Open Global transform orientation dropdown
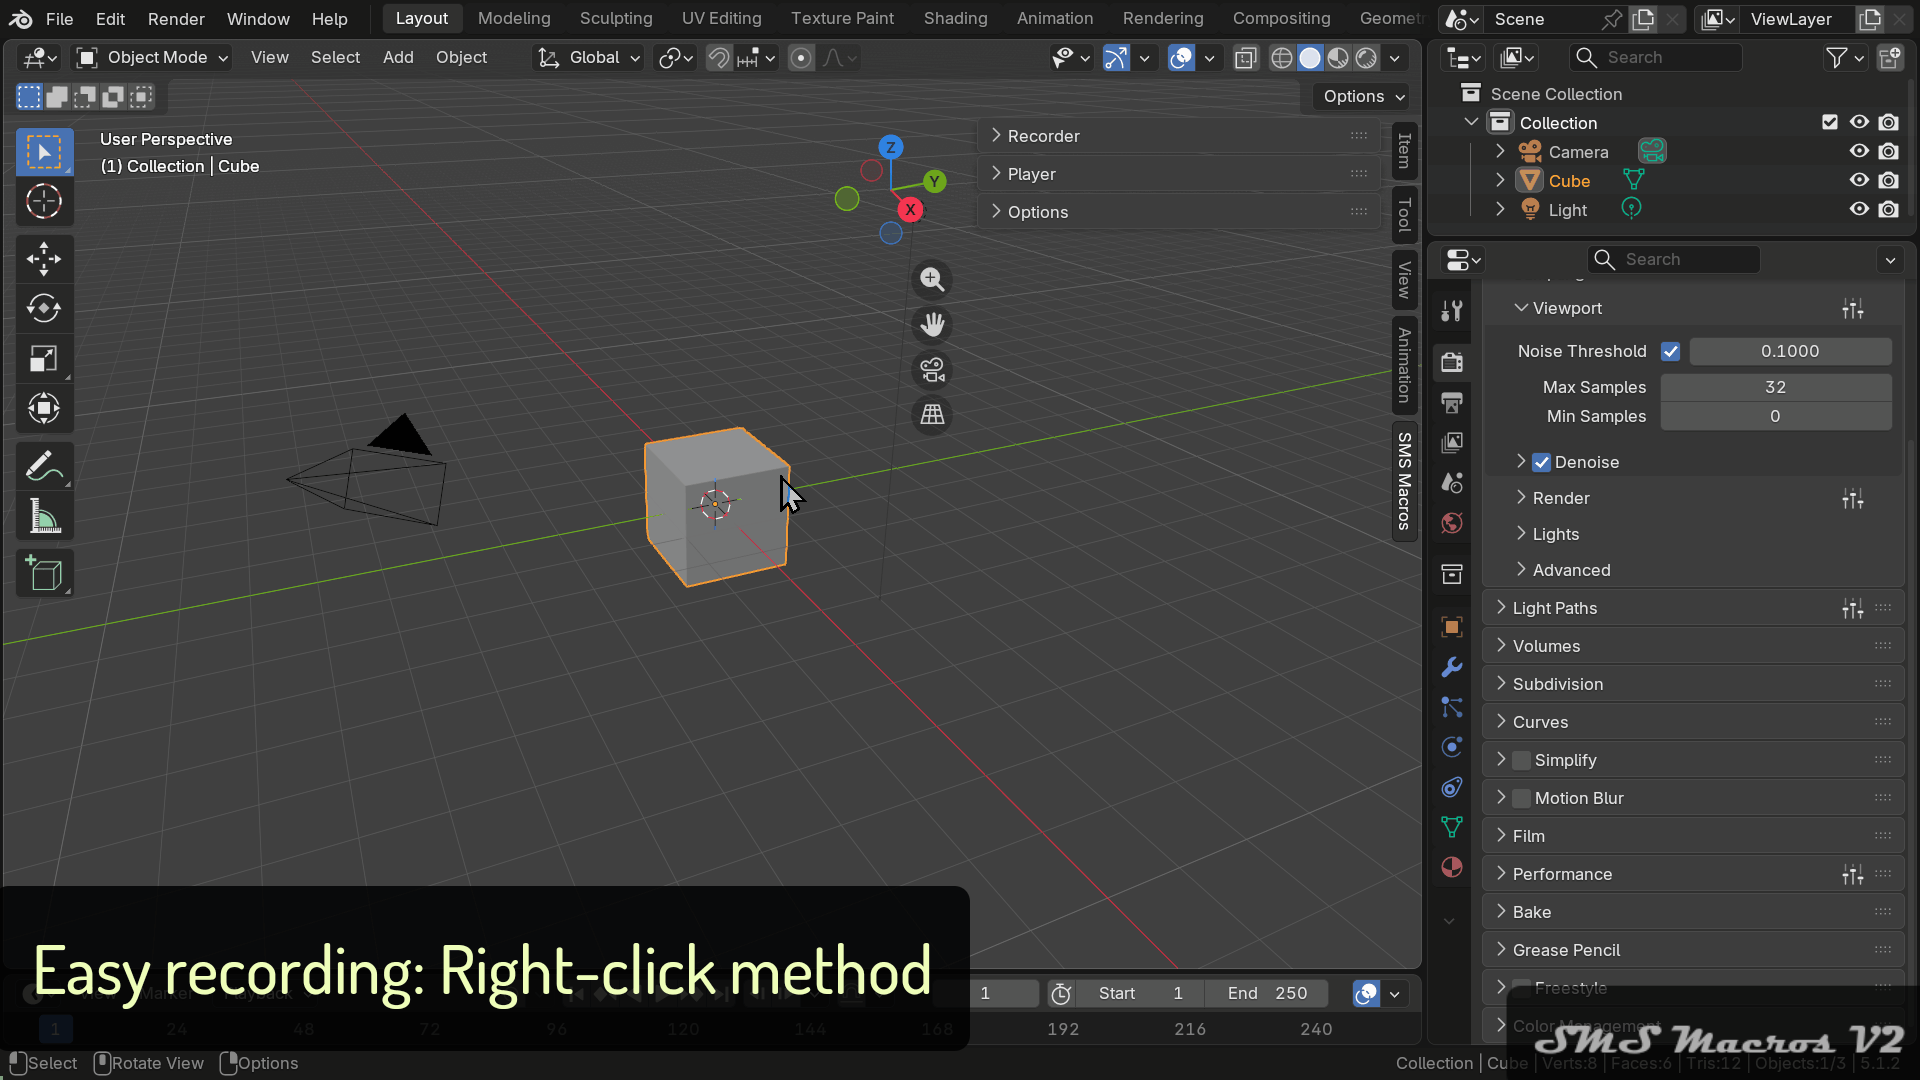1920x1080 pixels. pyautogui.click(x=589, y=58)
